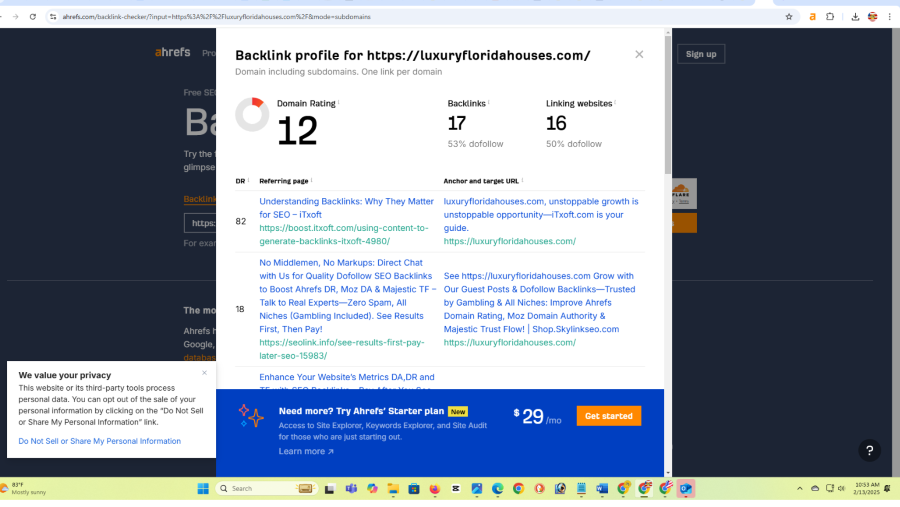Image resolution: width=900 pixels, height=507 pixels.
Task: Close the backlink profile dialog
Action: pyautogui.click(x=639, y=55)
